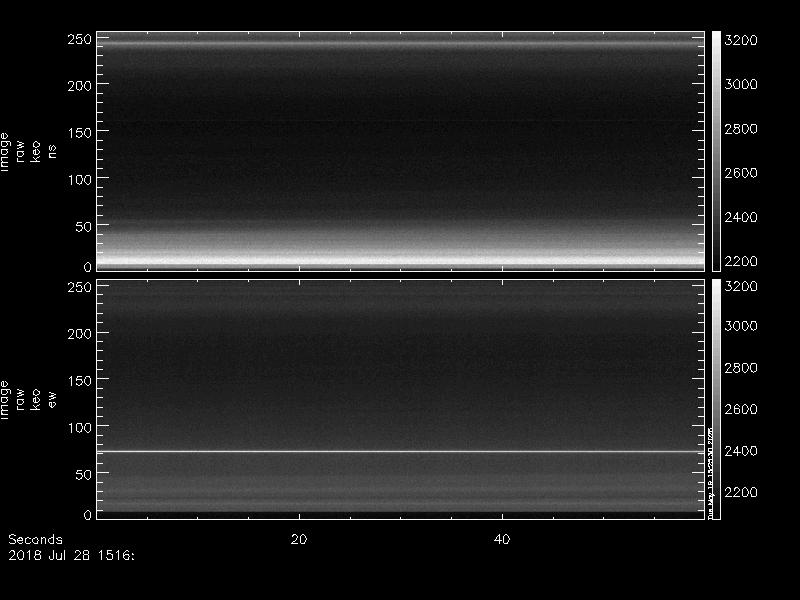Select the 2400 value on ns keogram colorbar
The height and width of the screenshot is (600, 800).
click(741, 217)
